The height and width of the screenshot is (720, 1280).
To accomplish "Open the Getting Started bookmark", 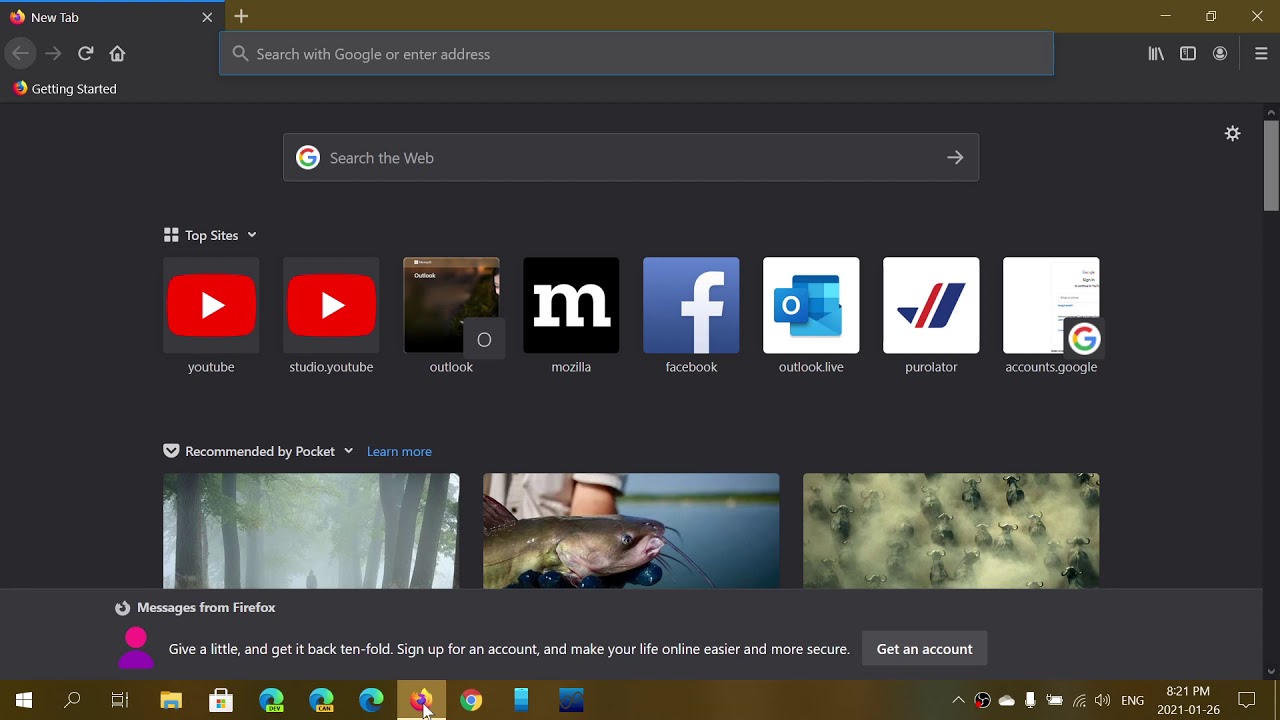I will pyautogui.click(x=65, y=89).
